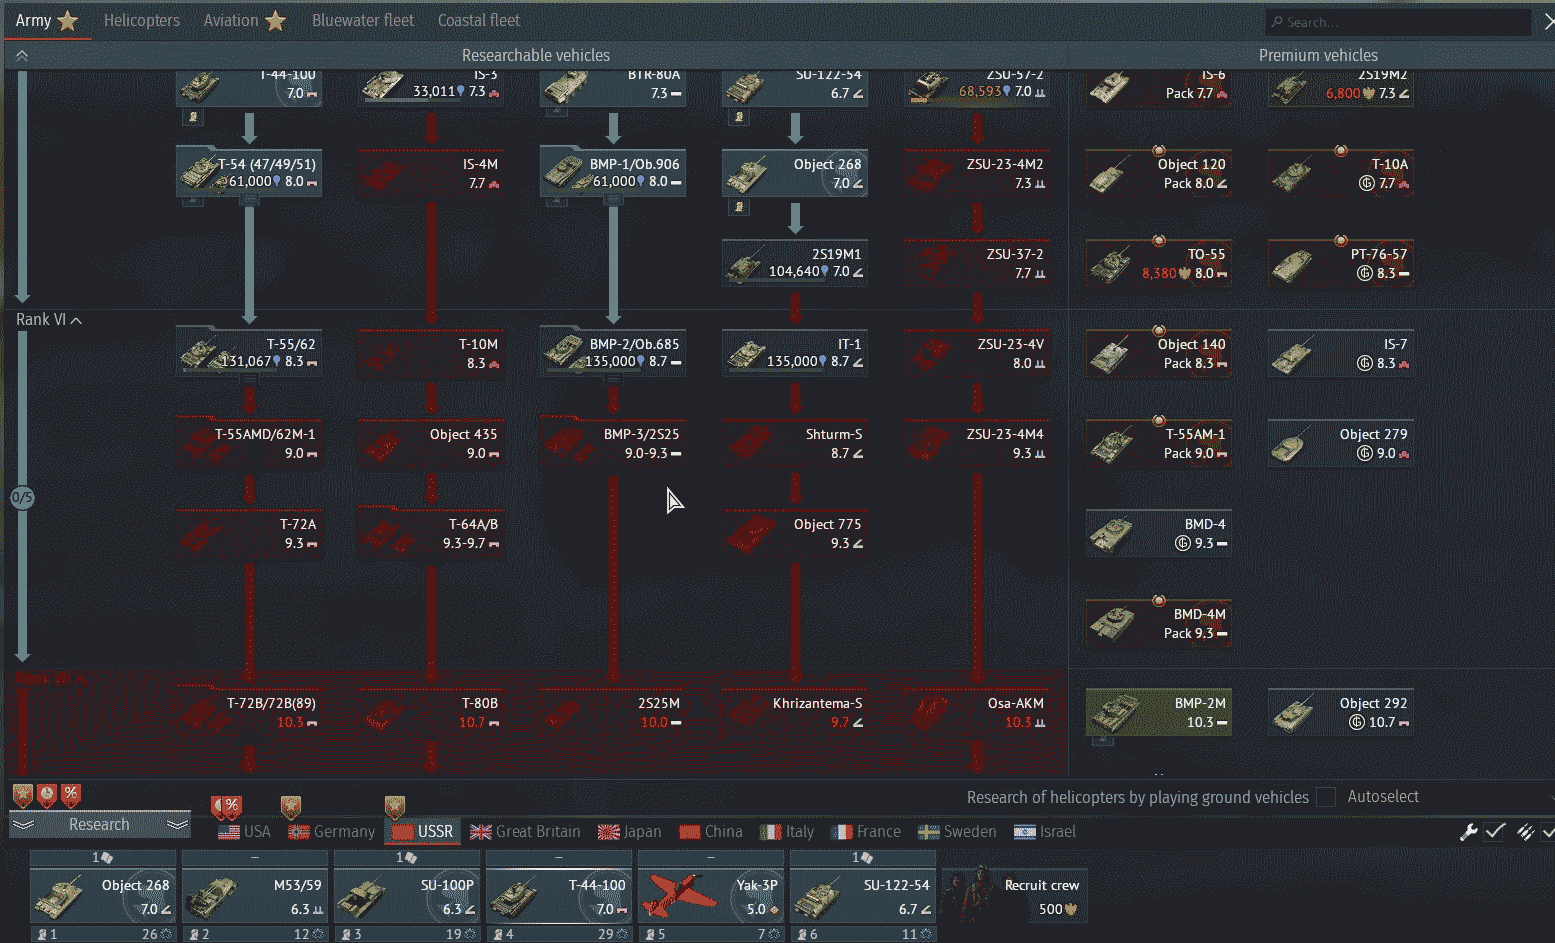Viewport: 1555px width, 943px height.
Task: Select the Object 268 icon in research tree
Action: (x=795, y=173)
